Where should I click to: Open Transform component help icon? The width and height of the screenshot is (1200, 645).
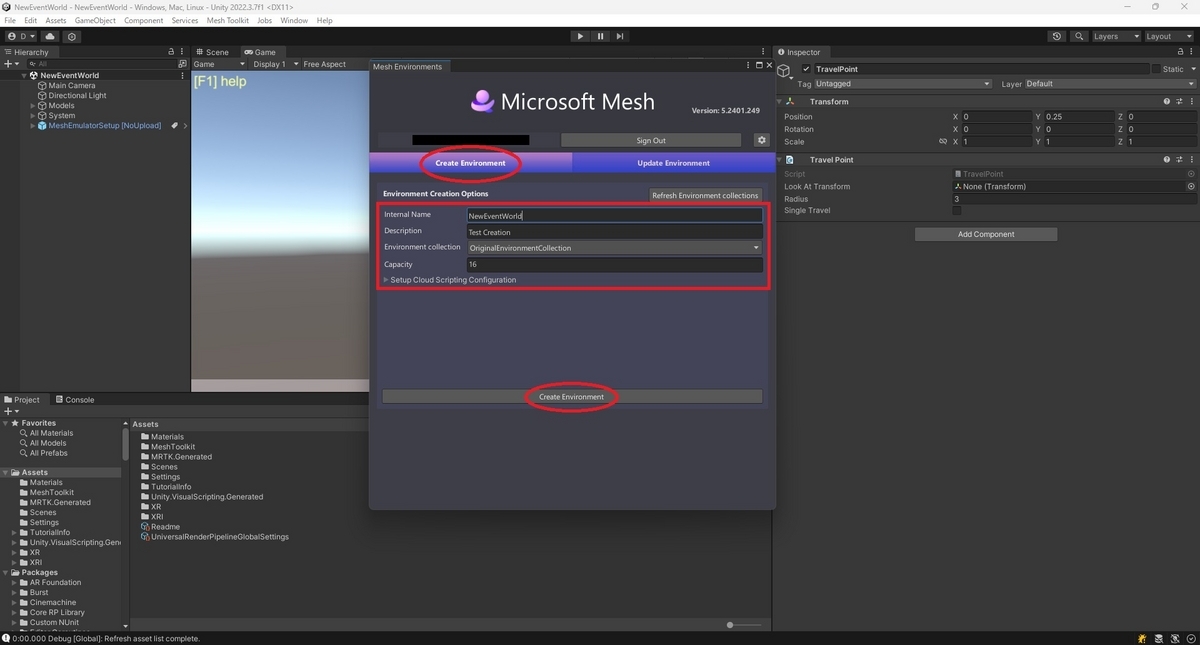1167,101
